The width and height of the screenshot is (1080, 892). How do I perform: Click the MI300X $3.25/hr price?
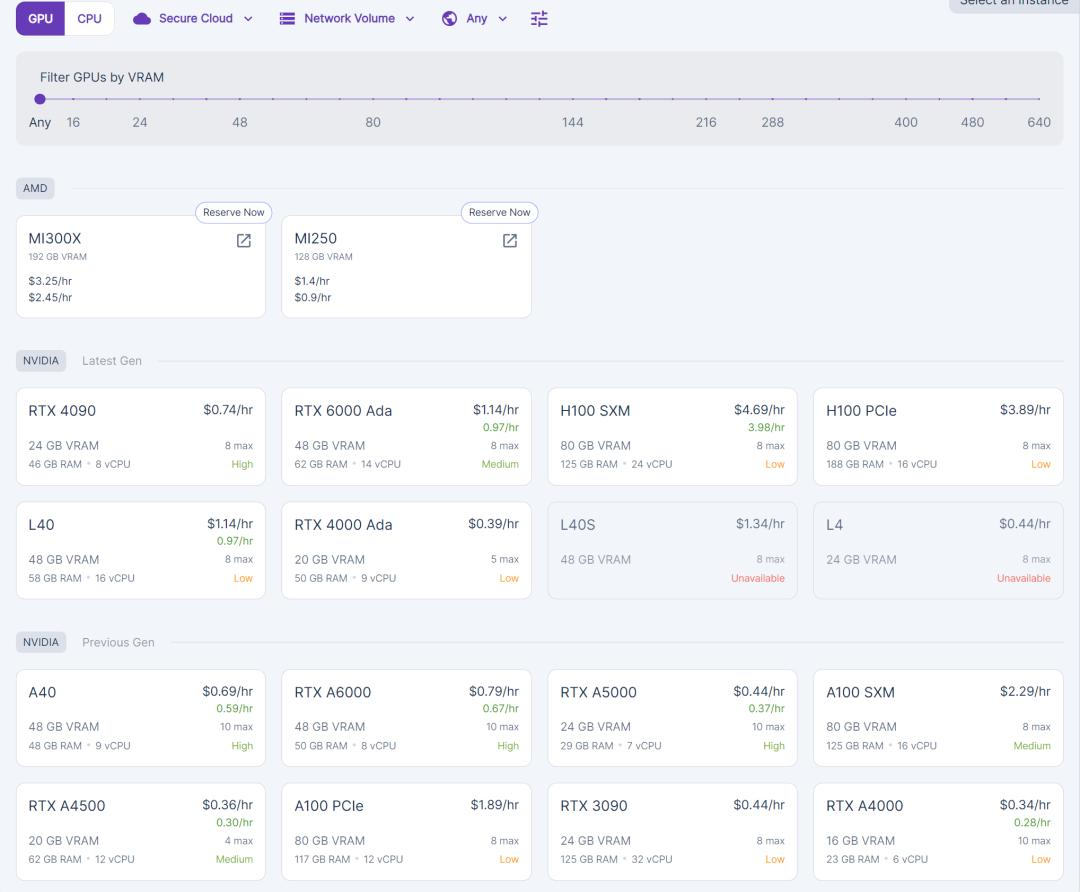[x=50, y=281]
